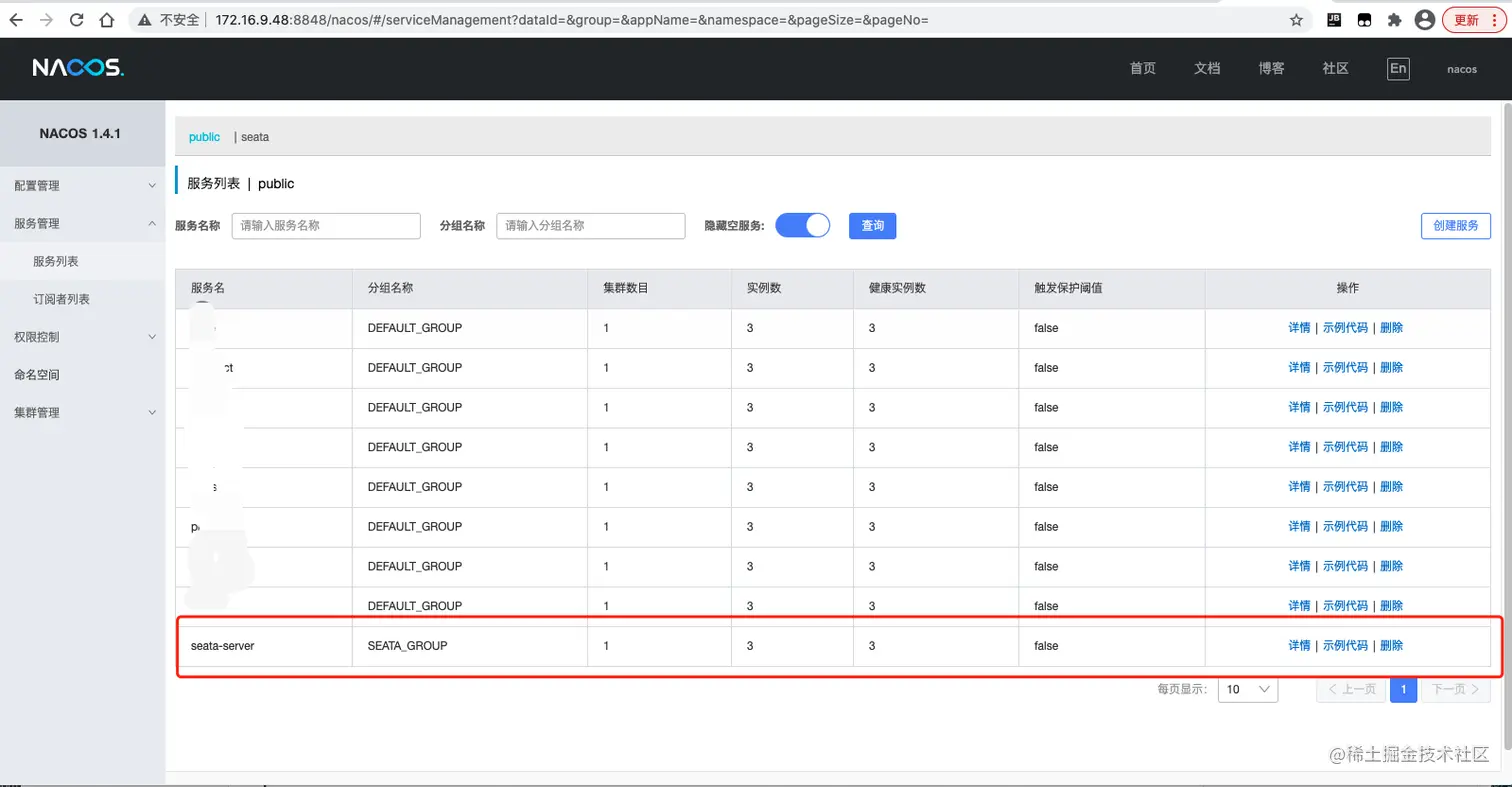
Task: Open 文档 in top navigation
Action: coord(1207,68)
